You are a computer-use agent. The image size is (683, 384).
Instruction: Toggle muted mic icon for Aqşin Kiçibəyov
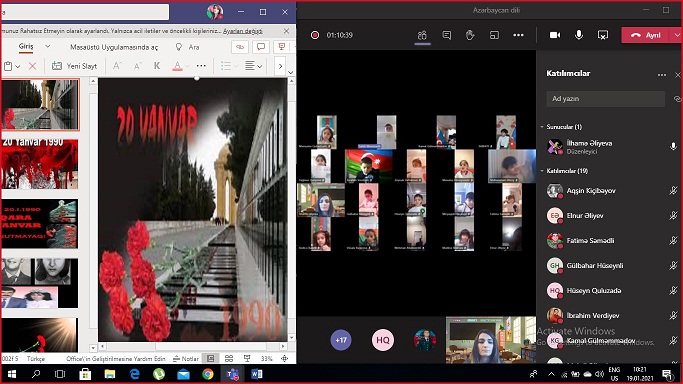point(673,190)
